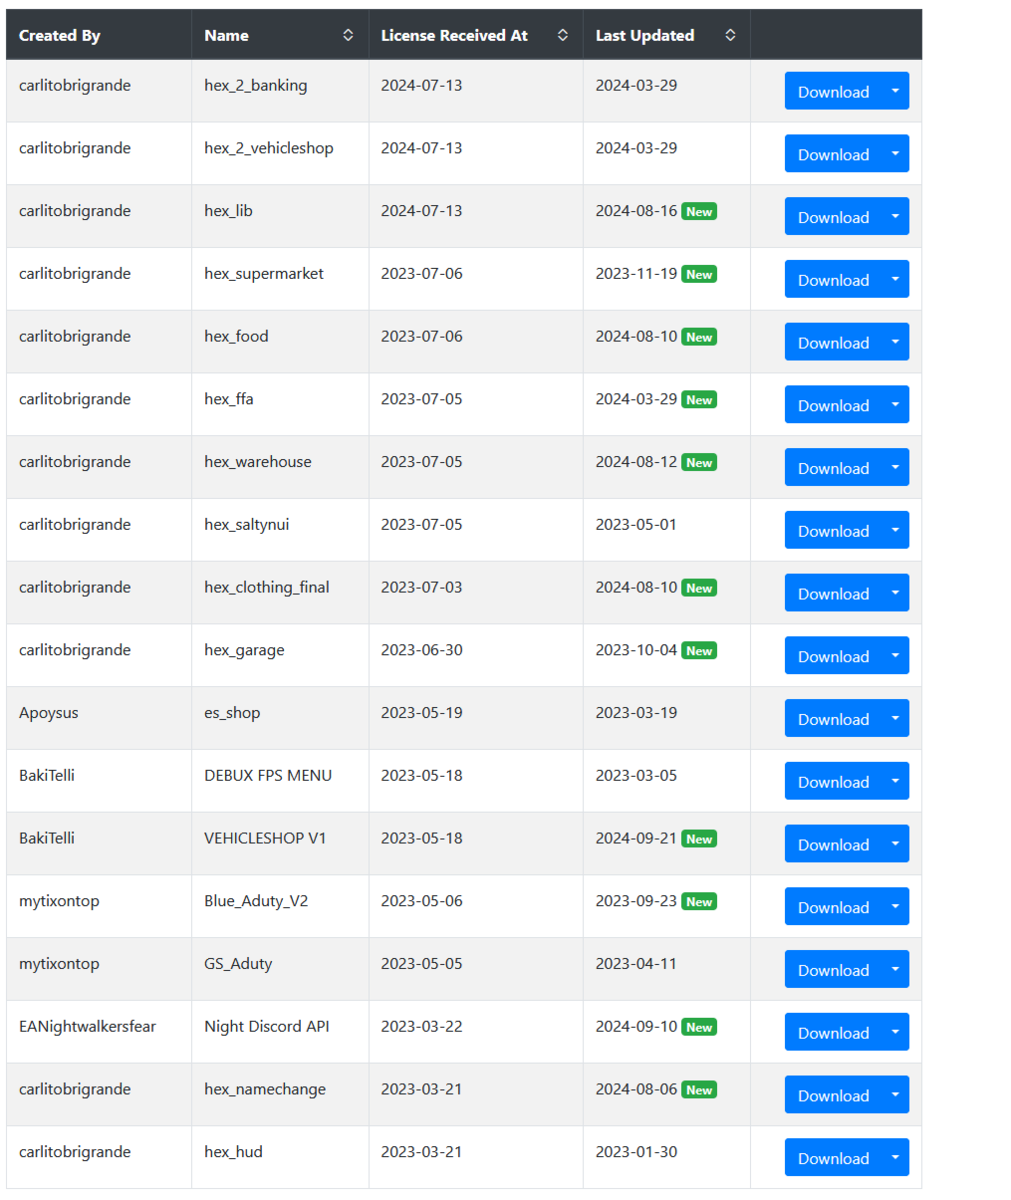Viewport: 1011px width, 1200px height.
Task: Click the New badge on hex_lib row
Action: click(699, 212)
